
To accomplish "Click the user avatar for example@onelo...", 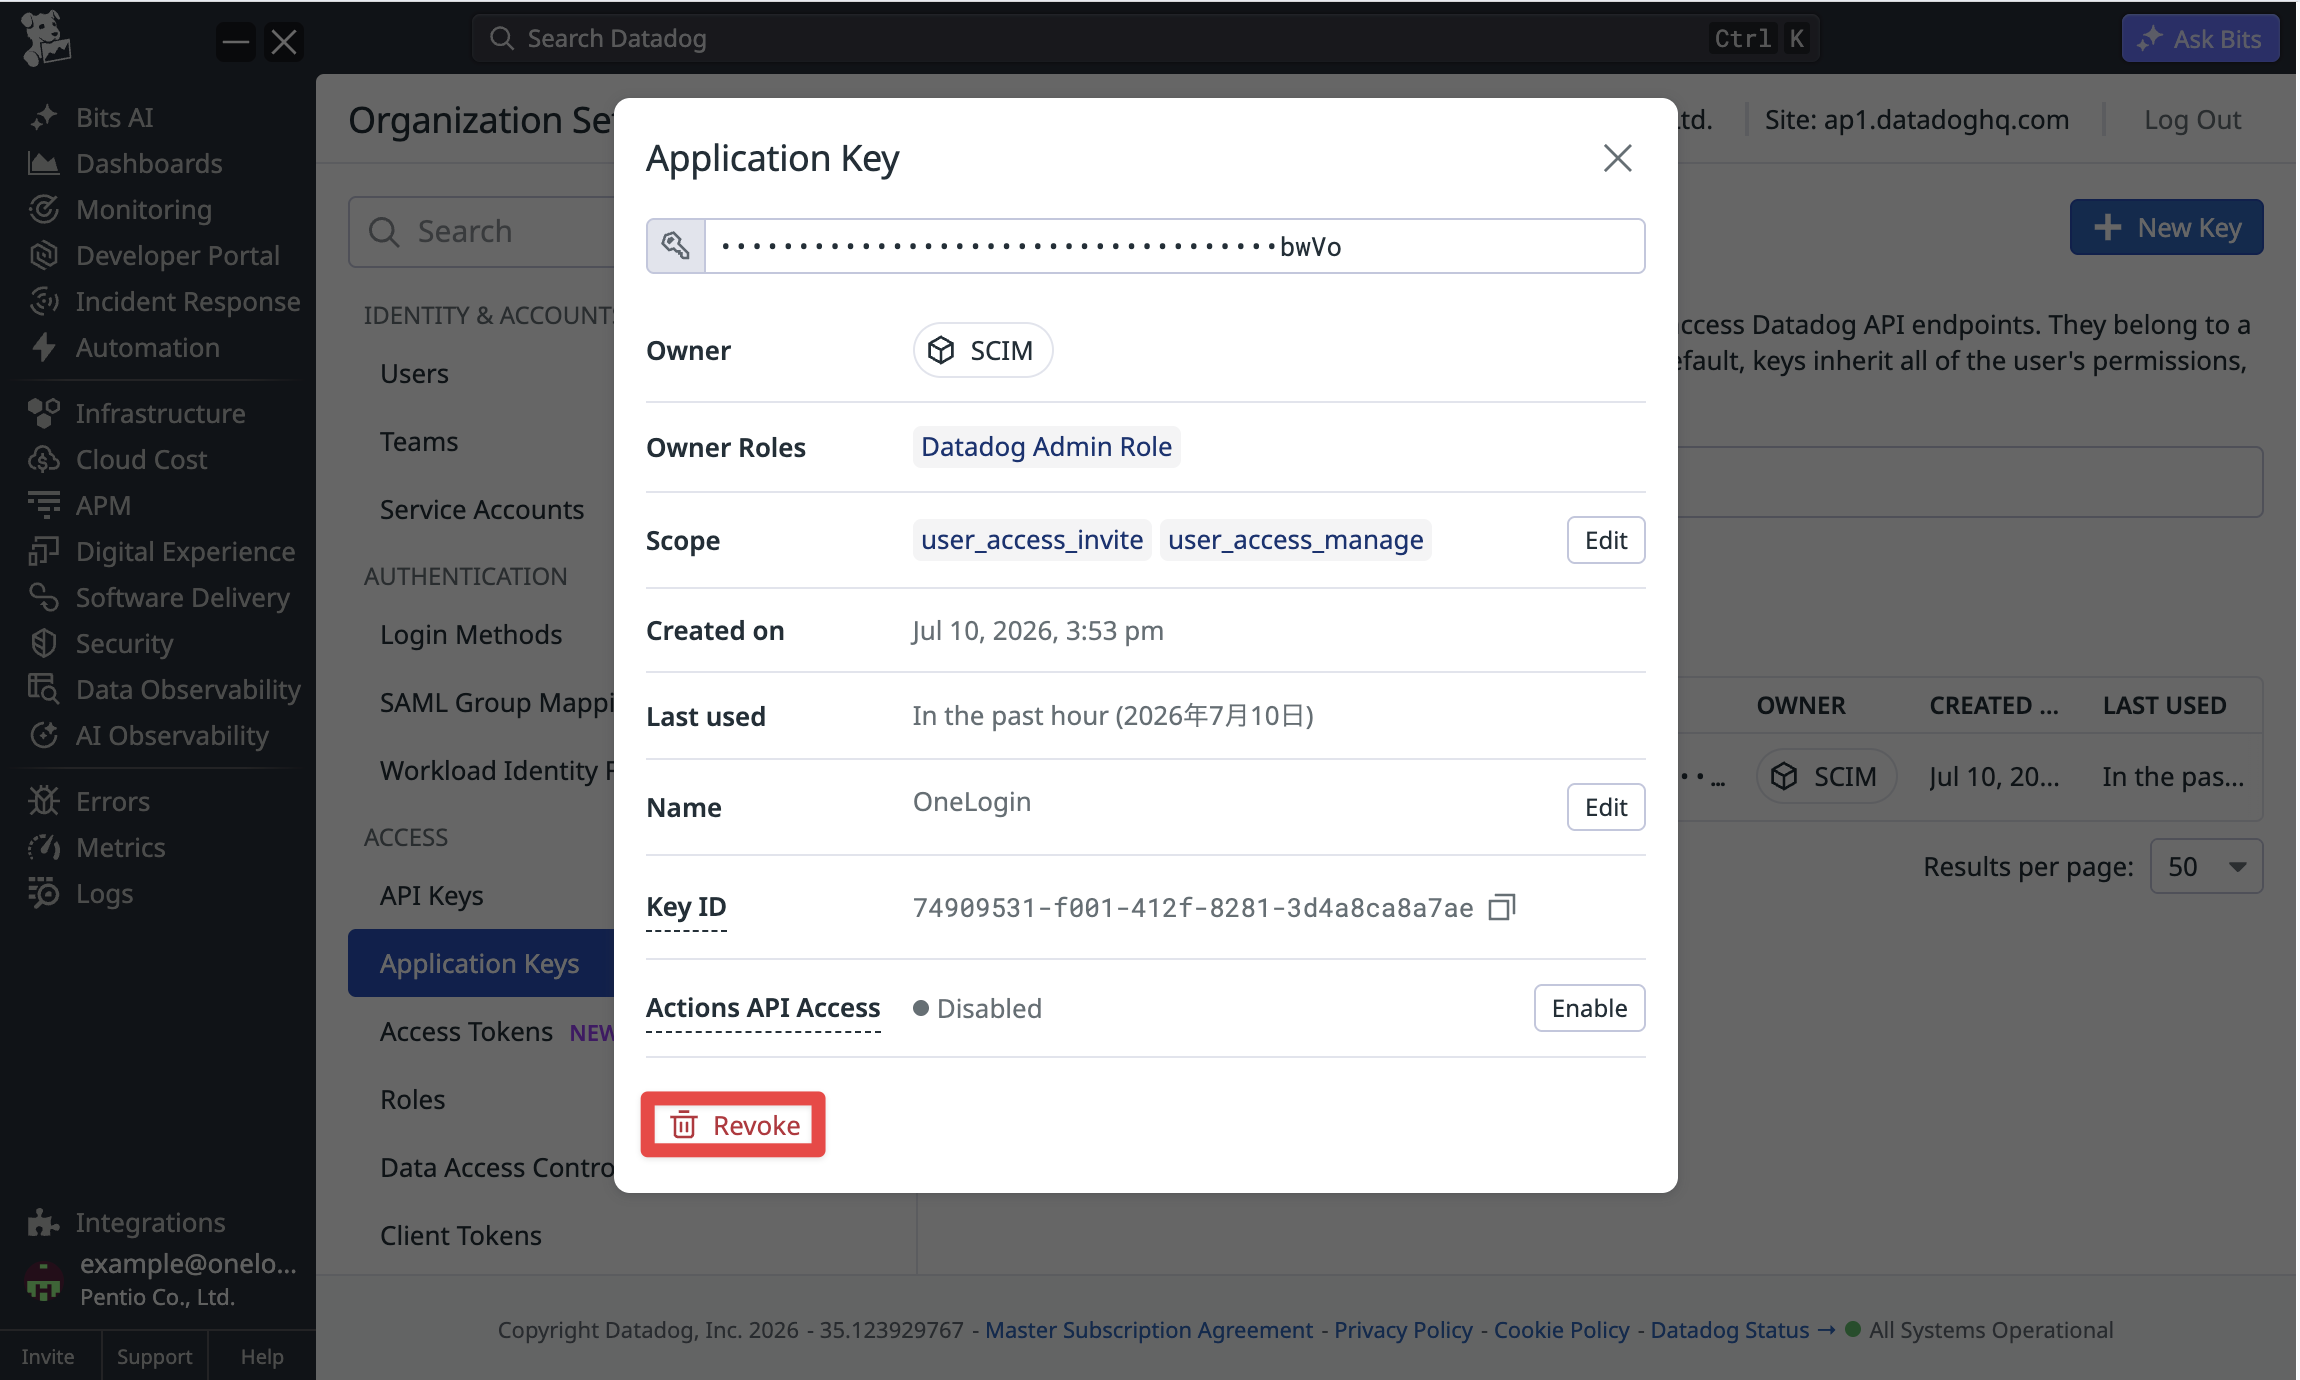I will (x=43, y=1280).
